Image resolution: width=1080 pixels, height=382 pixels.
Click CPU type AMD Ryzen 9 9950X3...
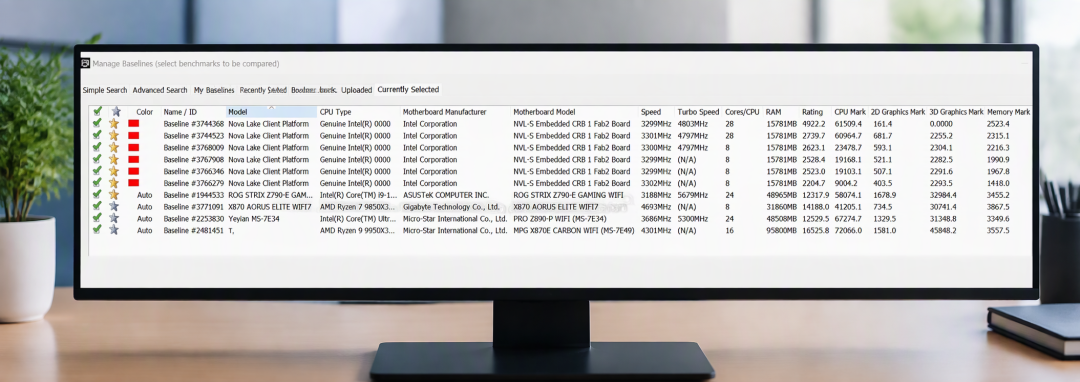coord(358,230)
